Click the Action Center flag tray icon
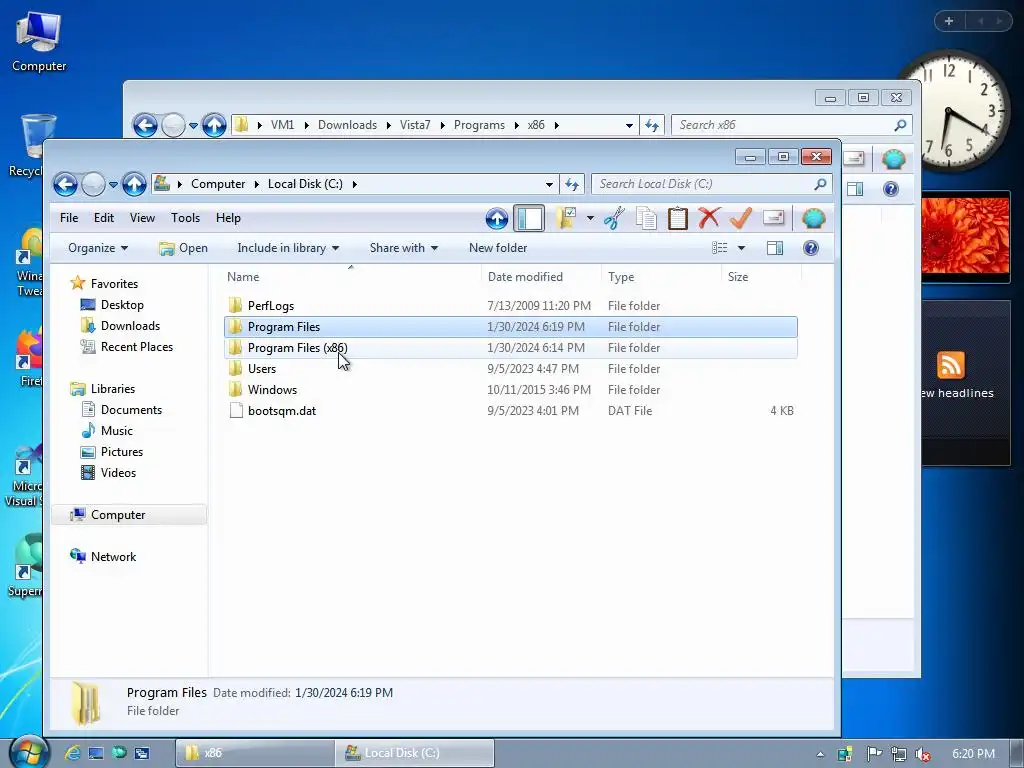Image resolution: width=1024 pixels, height=768 pixels. [874, 754]
